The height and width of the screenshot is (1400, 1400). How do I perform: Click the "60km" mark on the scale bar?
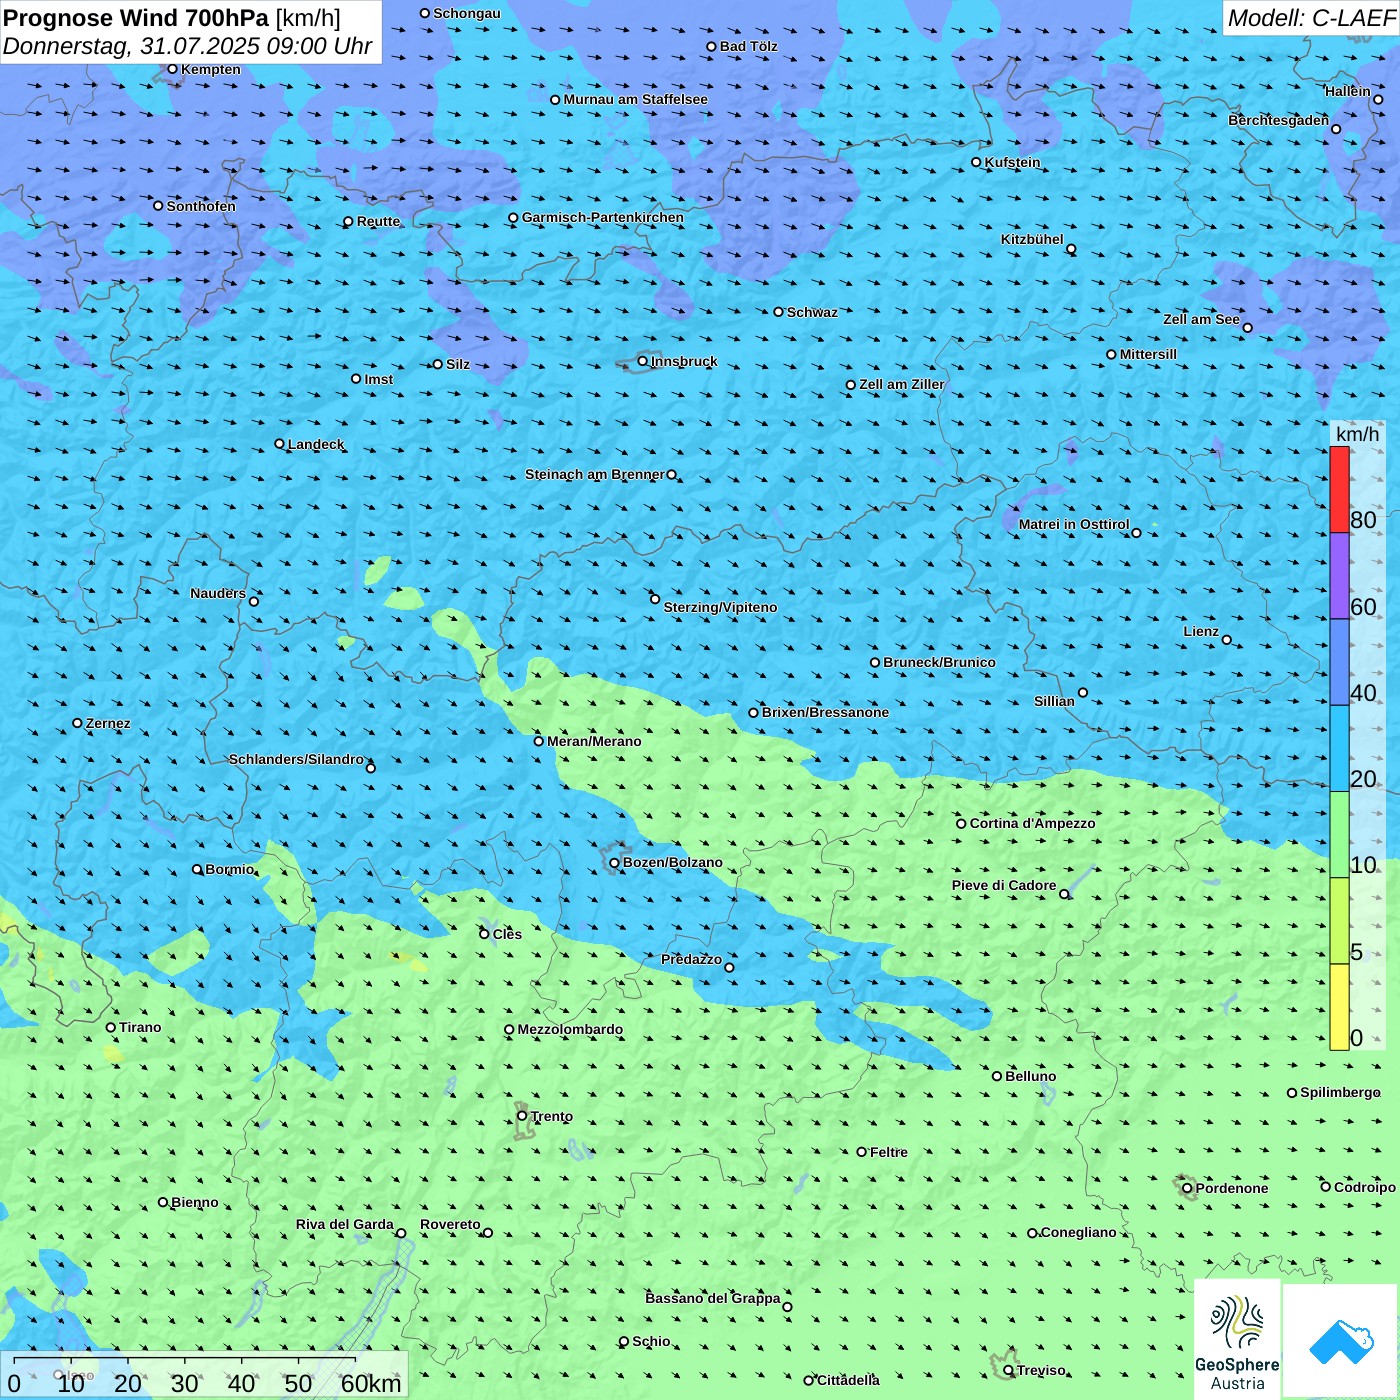click(x=371, y=1383)
